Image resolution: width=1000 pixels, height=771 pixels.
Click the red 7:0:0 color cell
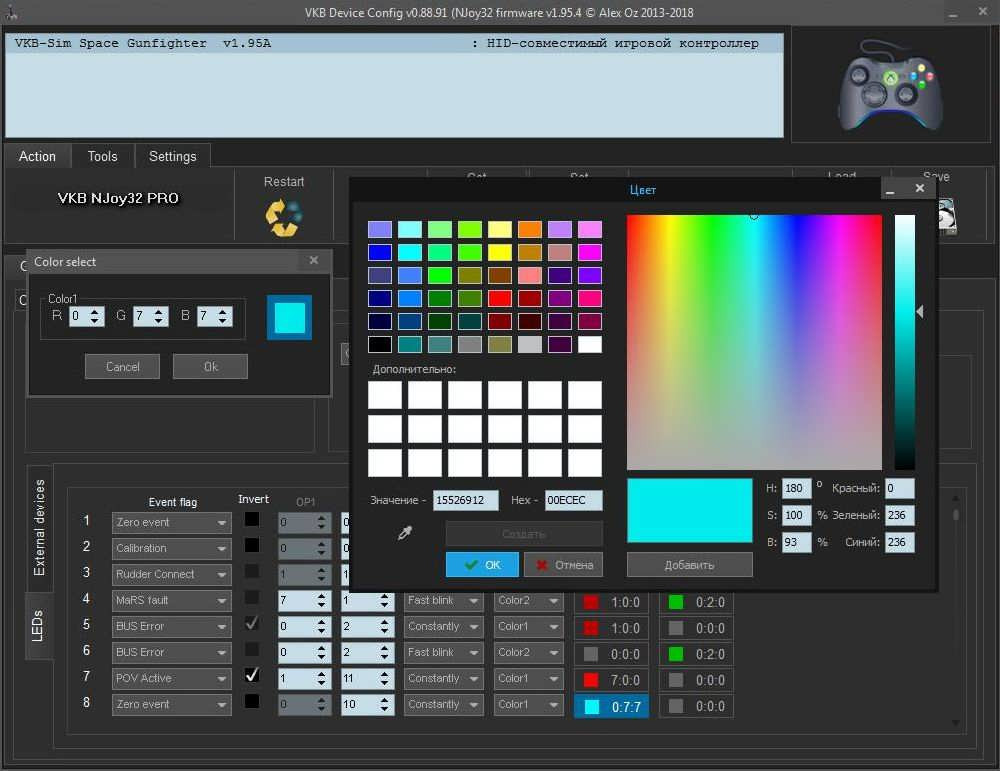click(612, 680)
